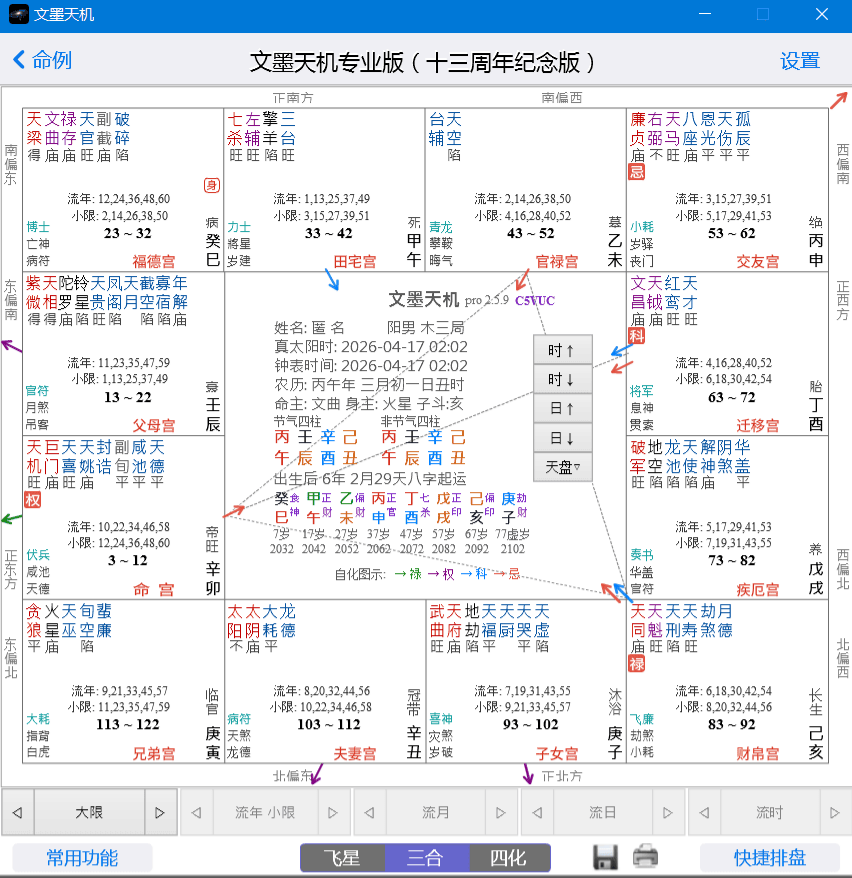Select the 田宅宫 palace label
This screenshot has width=852, height=878.
[x=355, y=261]
